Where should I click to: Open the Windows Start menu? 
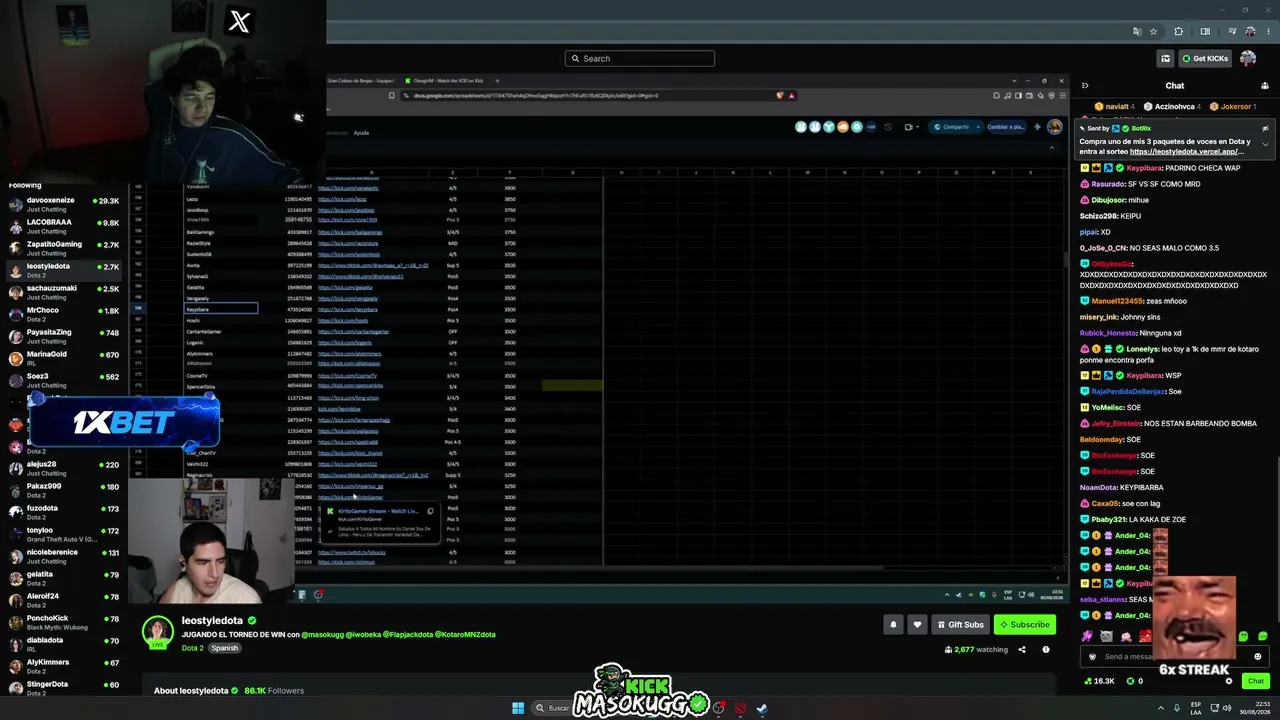point(518,708)
